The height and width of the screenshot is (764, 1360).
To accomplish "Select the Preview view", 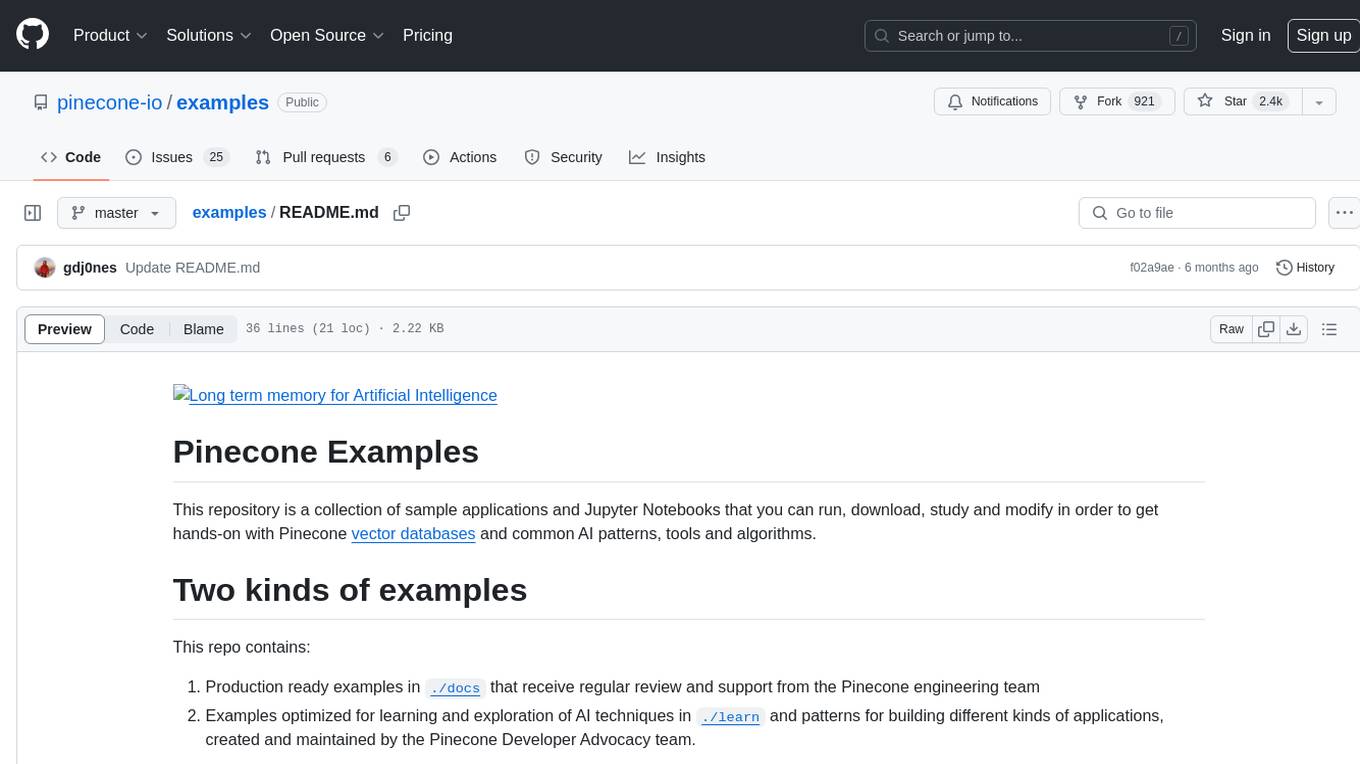I will pos(65,329).
